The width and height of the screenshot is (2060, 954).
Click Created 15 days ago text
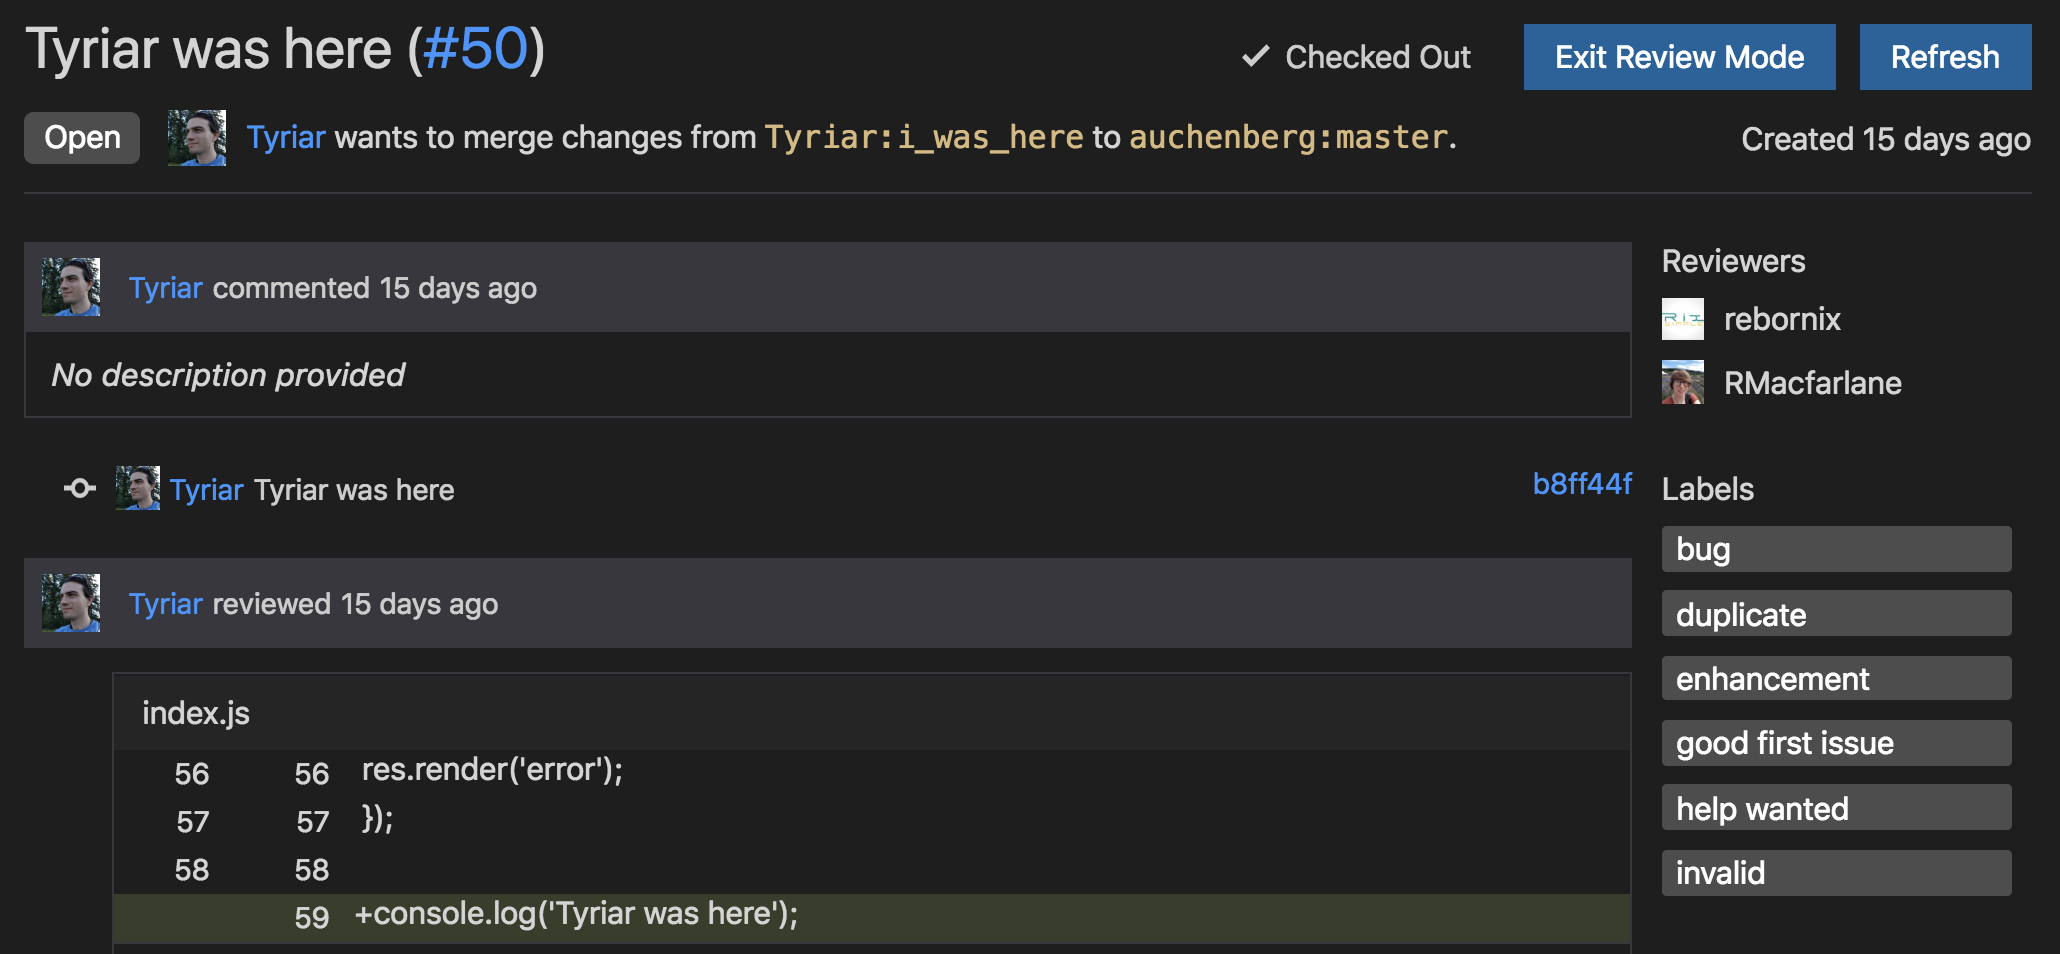(1886, 139)
